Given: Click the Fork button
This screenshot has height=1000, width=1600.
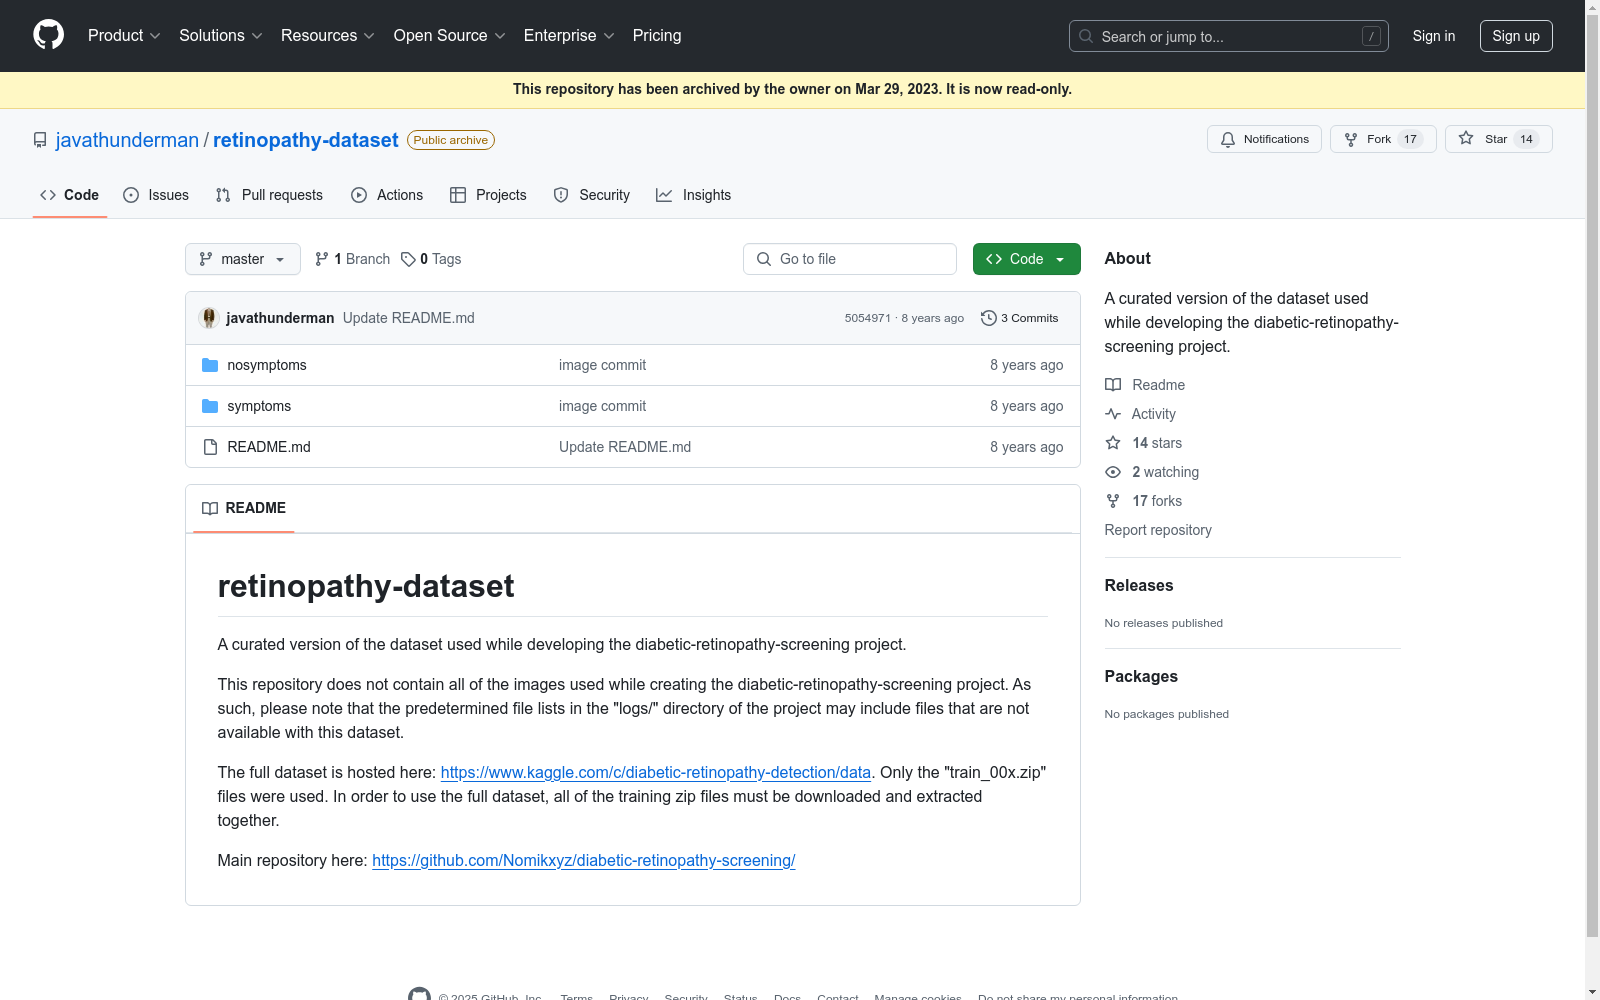Looking at the screenshot, I should click(1383, 139).
